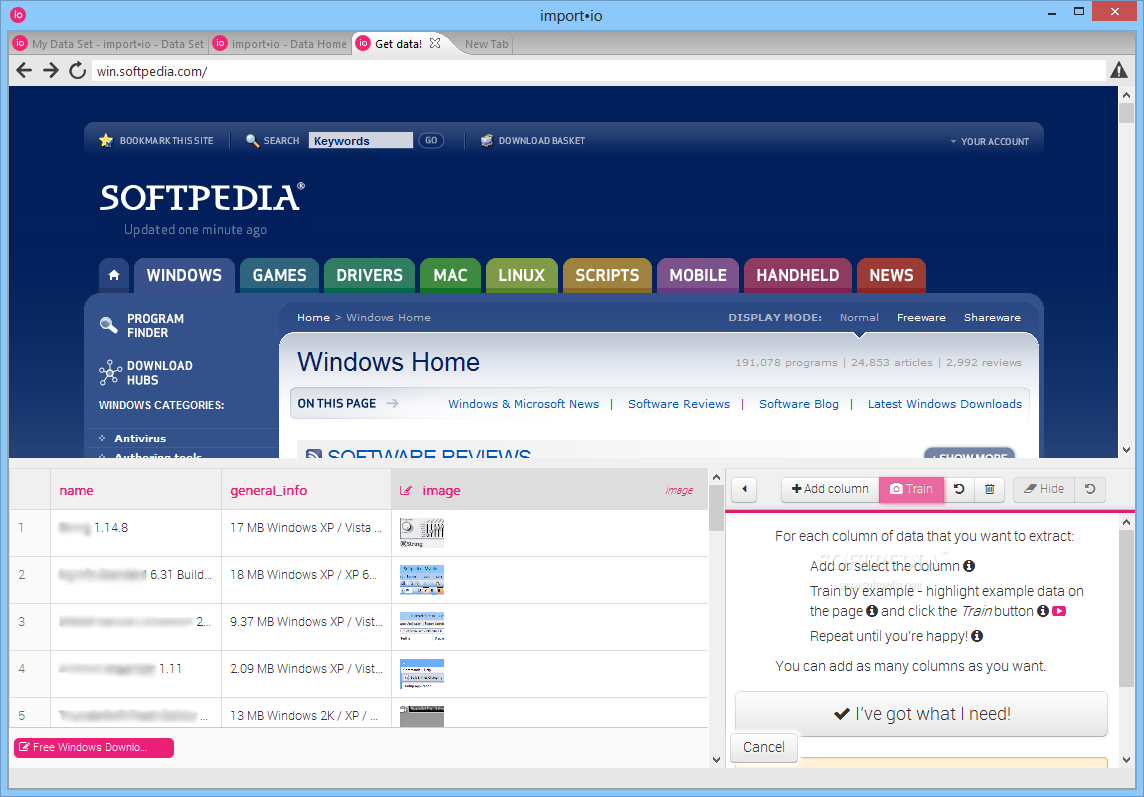Click info icon beside 'Add or select the column'
The image size is (1144, 797).
point(969,566)
